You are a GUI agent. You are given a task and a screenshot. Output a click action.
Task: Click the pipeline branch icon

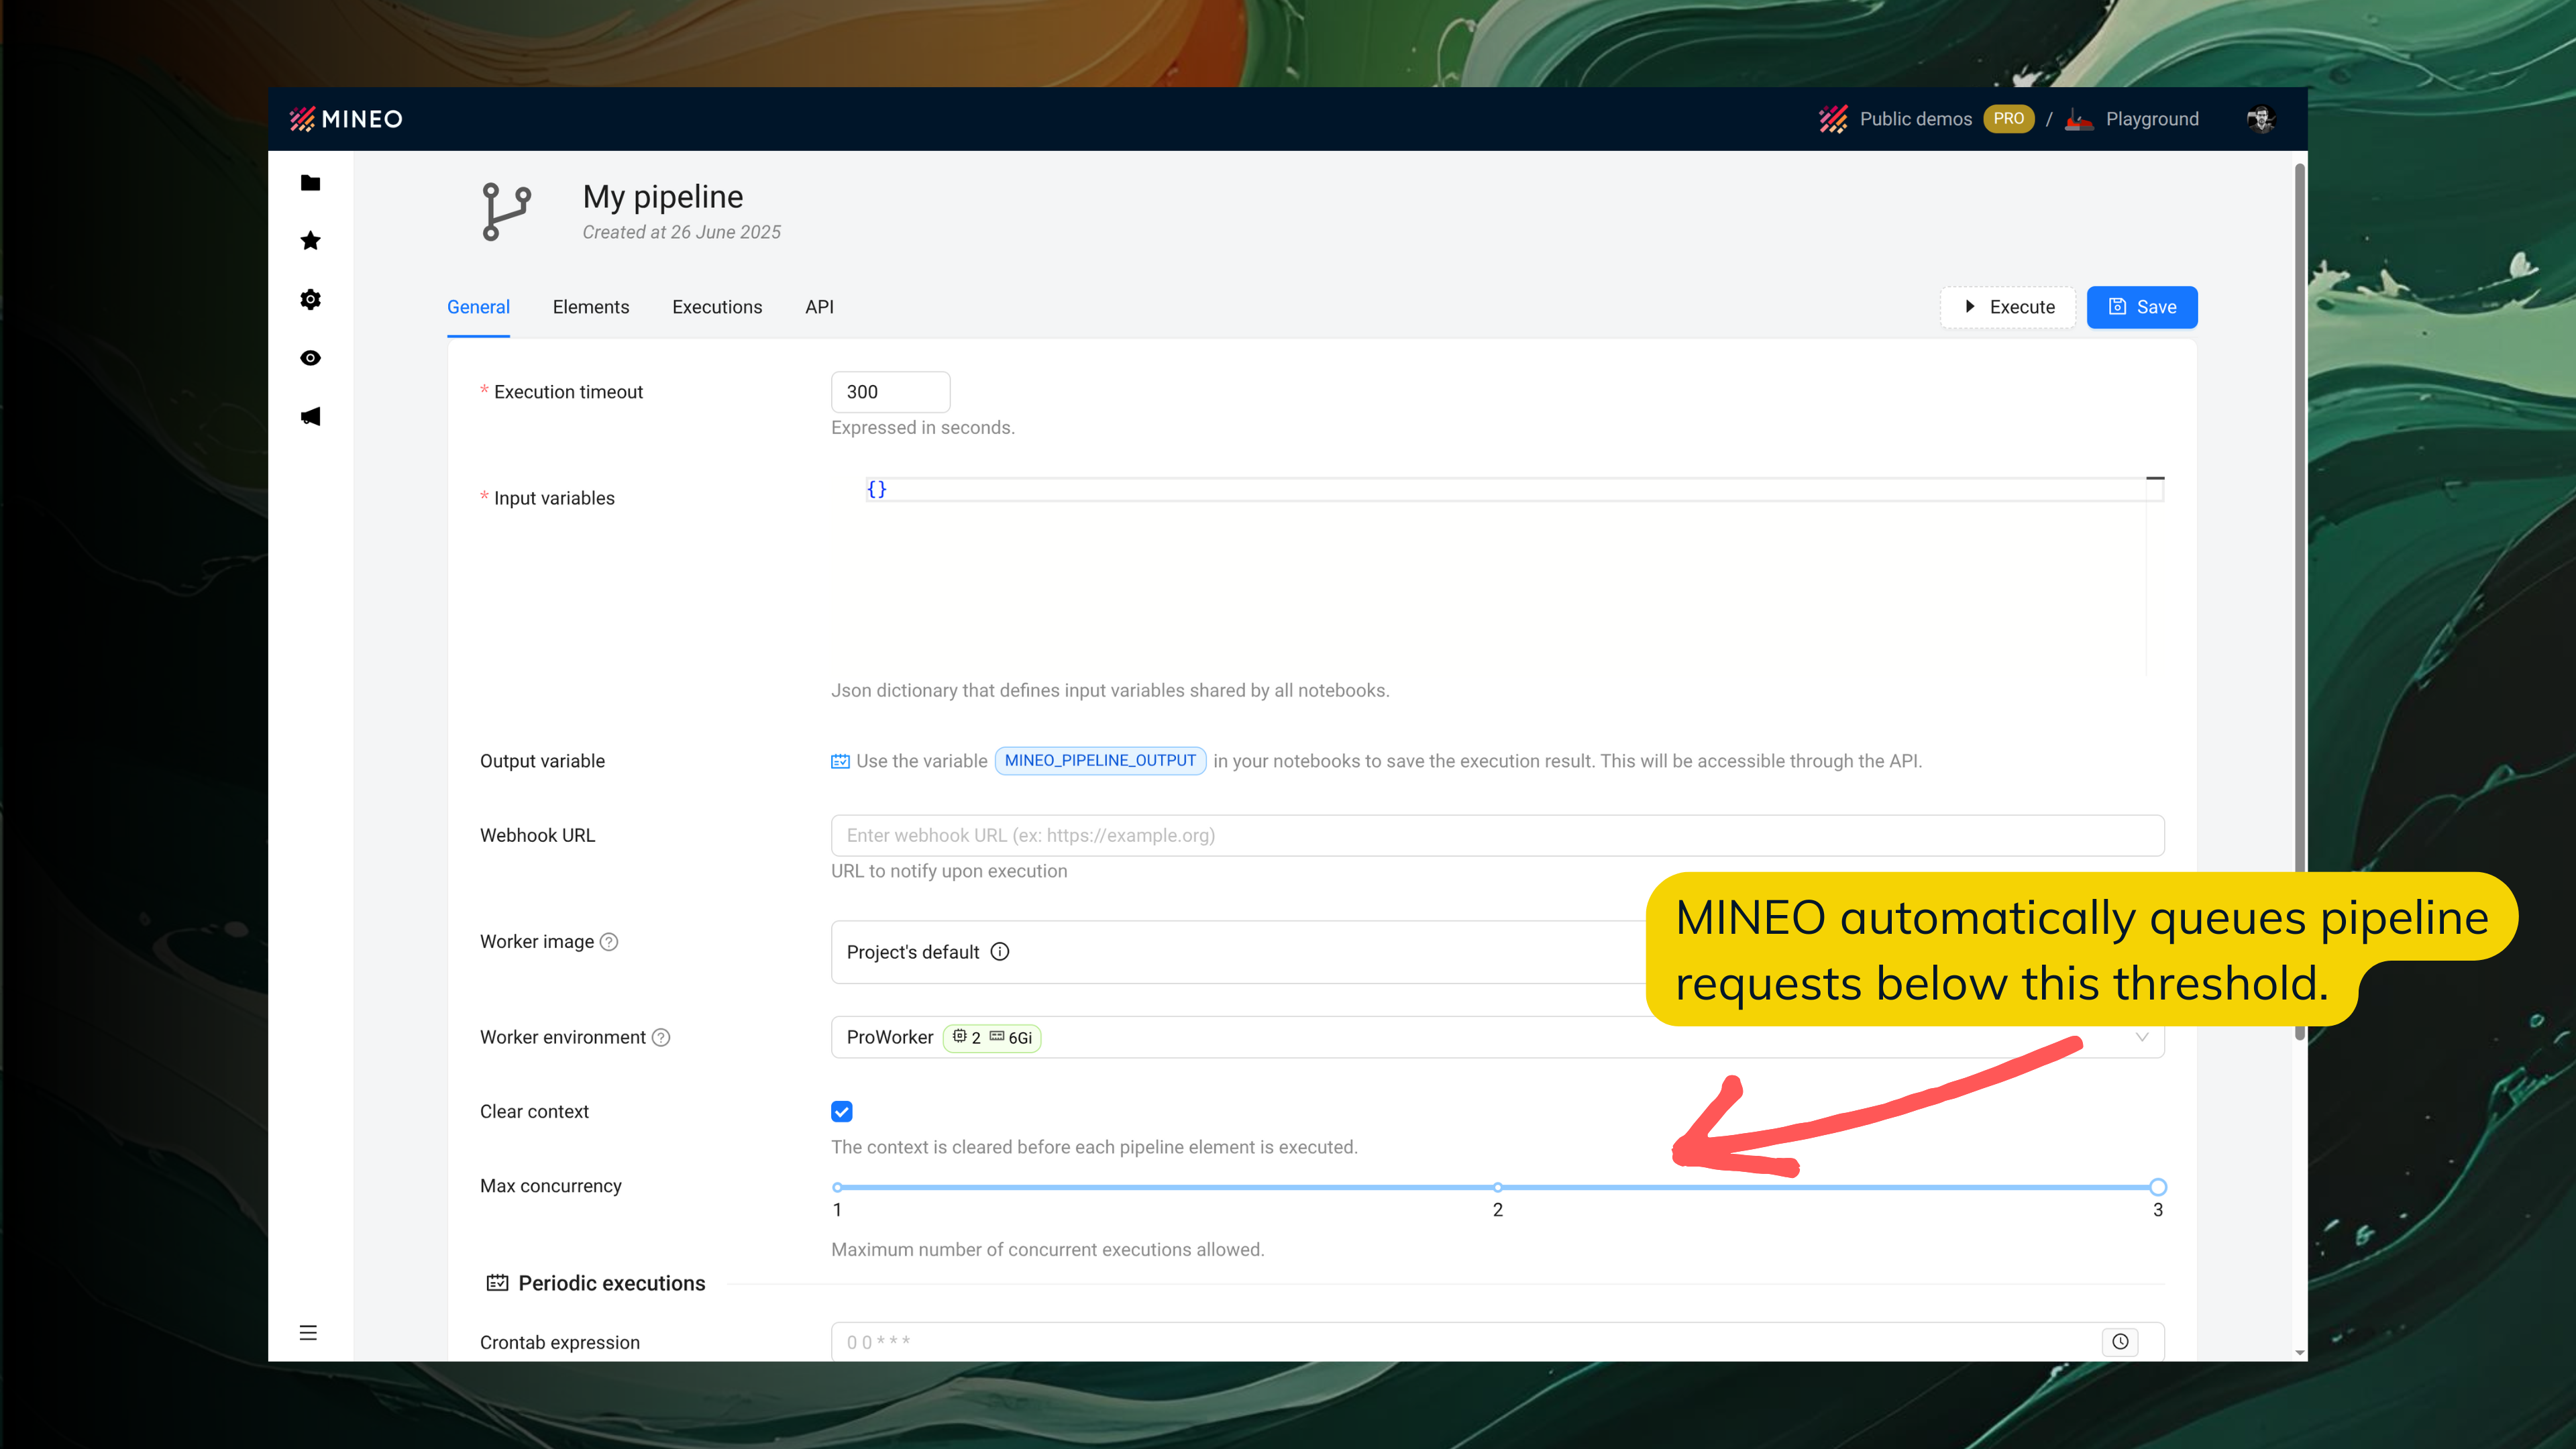pos(507,211)
